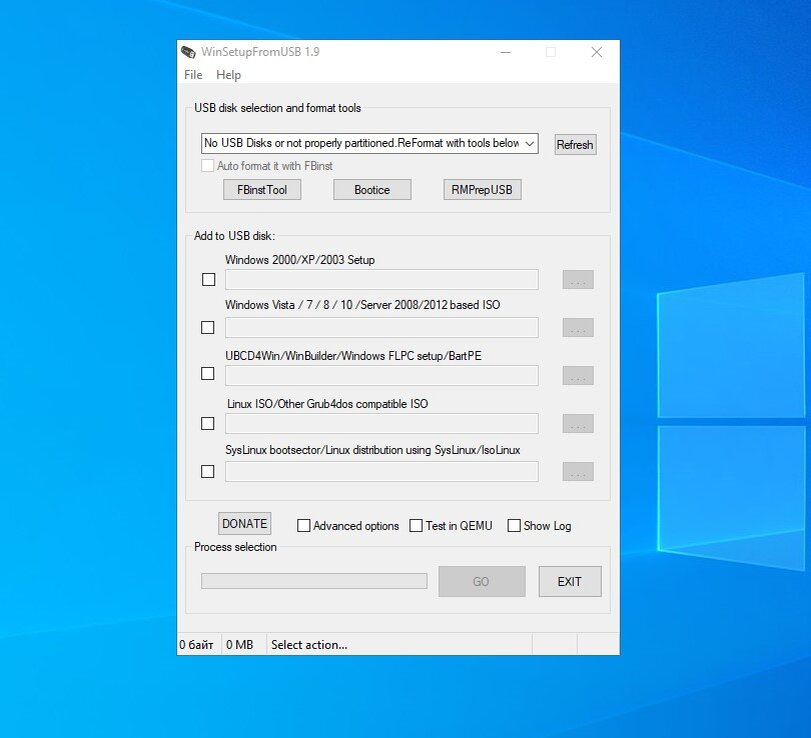Browse for Linux ISO/Grub4dos compatible ISO
The image size is (811, 738).
pos(578,424)
